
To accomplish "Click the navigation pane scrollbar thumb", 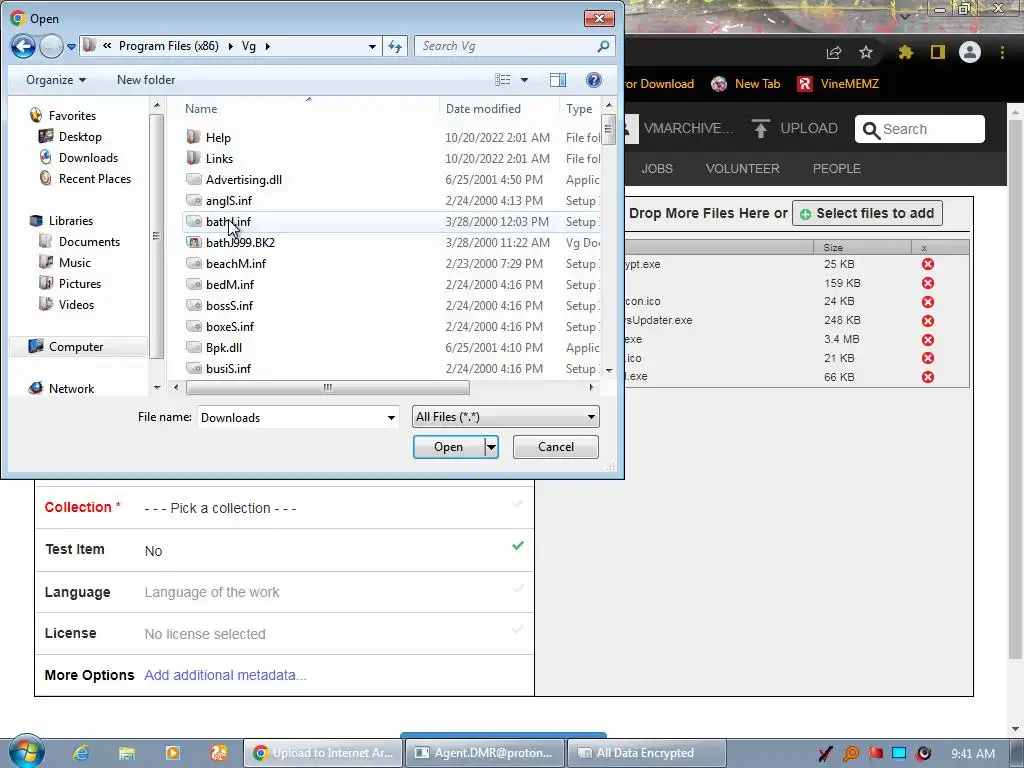I will (x=156, y=236).
